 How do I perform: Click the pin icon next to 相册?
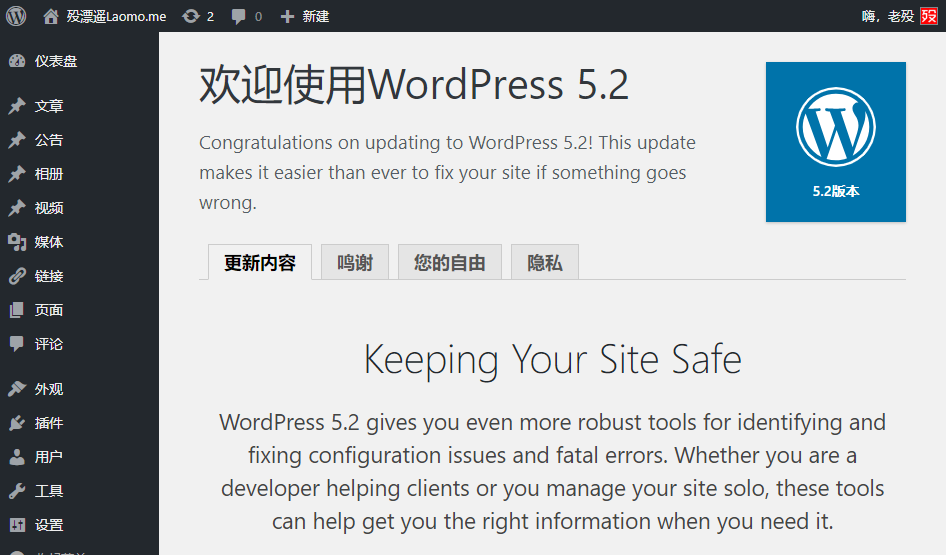17,174
